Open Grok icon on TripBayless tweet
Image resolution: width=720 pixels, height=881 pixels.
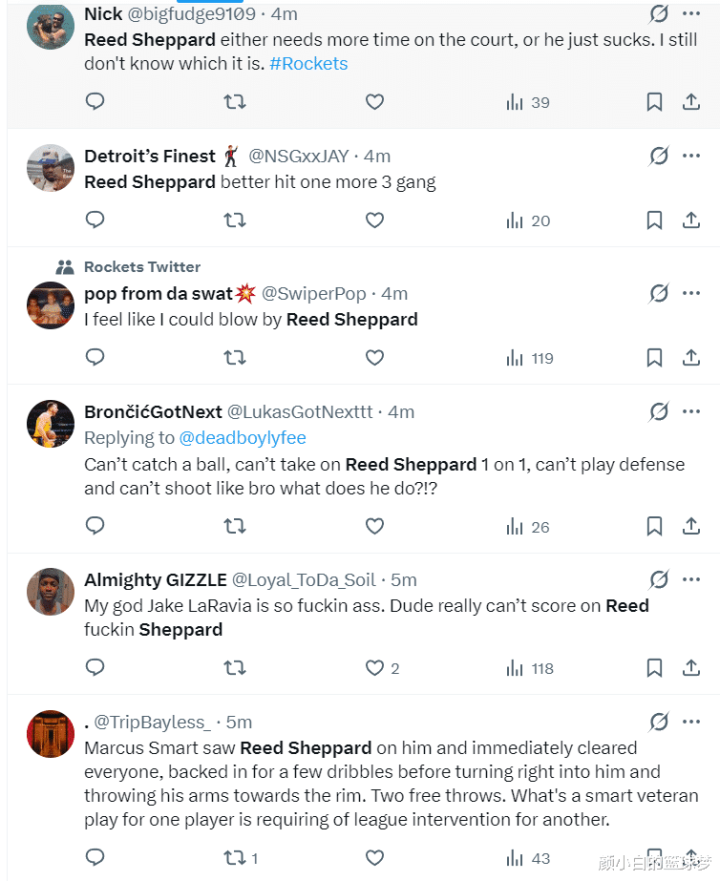tap(659, 721)
